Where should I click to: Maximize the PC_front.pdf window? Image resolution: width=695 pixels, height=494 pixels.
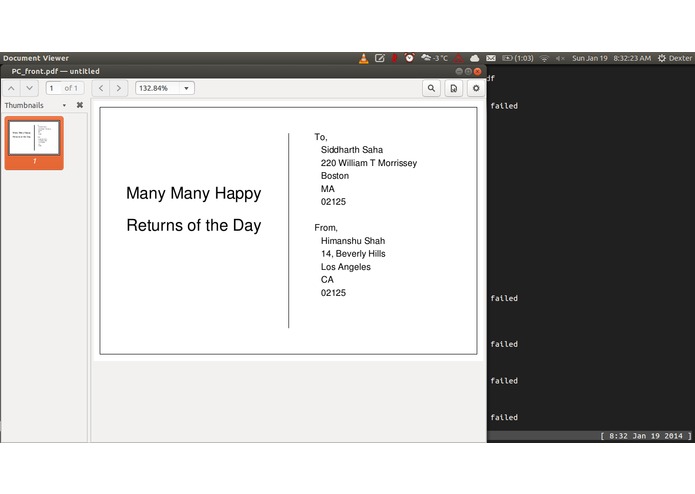pyautogui.click(x=468, y=71)
